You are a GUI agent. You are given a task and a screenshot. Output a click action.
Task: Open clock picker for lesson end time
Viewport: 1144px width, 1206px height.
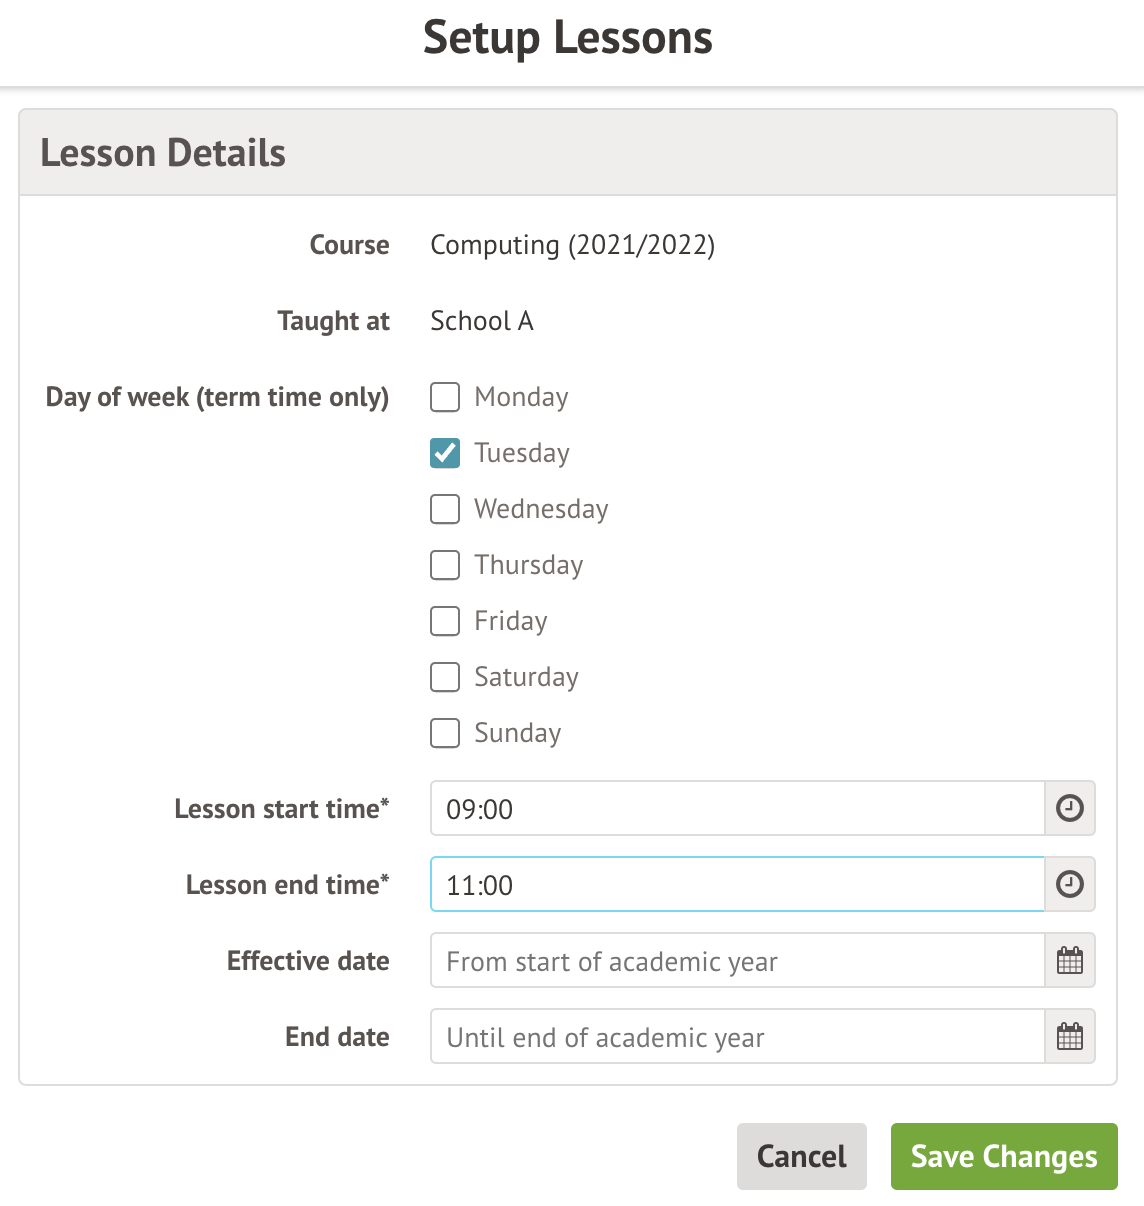1070,884
